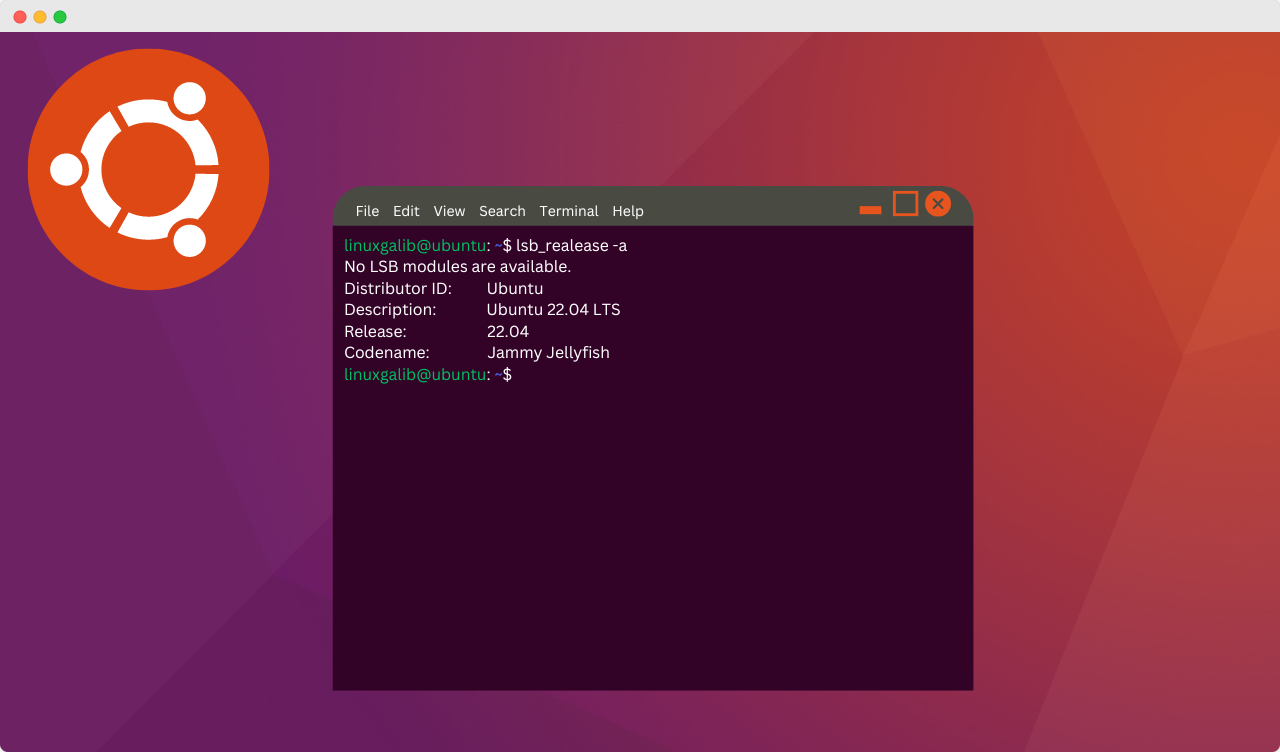
Task: Click 'No LSB modules are available.' line
Action: point(457,267)
